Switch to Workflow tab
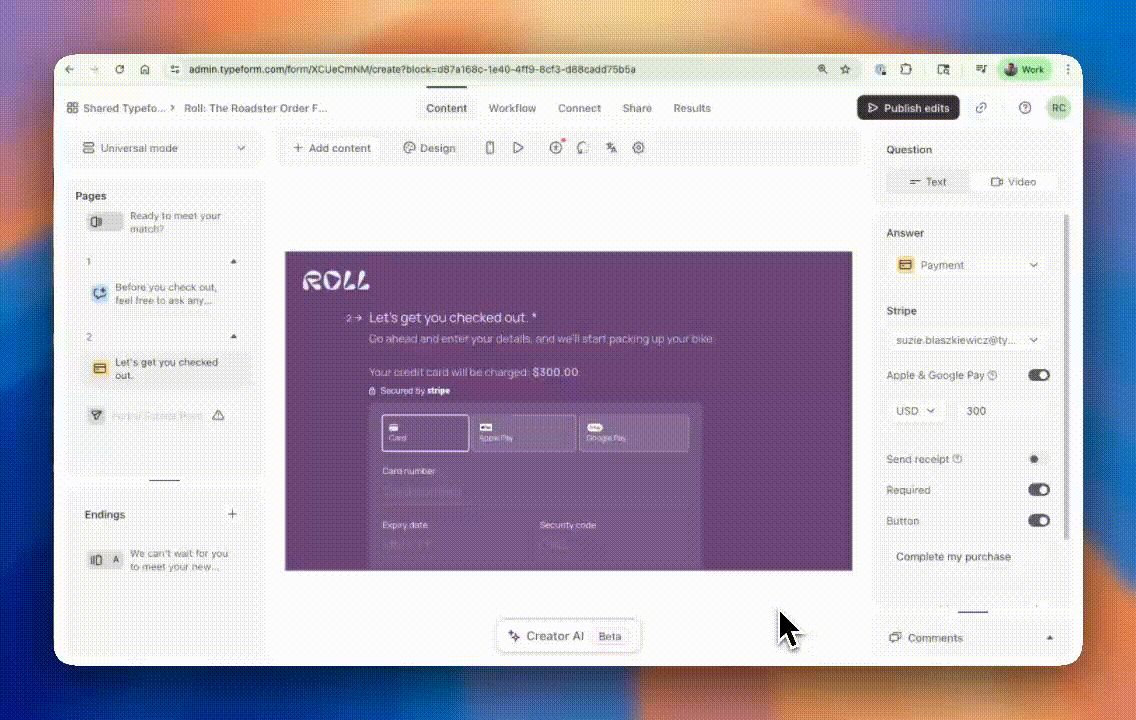The image size is (1136, 720). 512,108
